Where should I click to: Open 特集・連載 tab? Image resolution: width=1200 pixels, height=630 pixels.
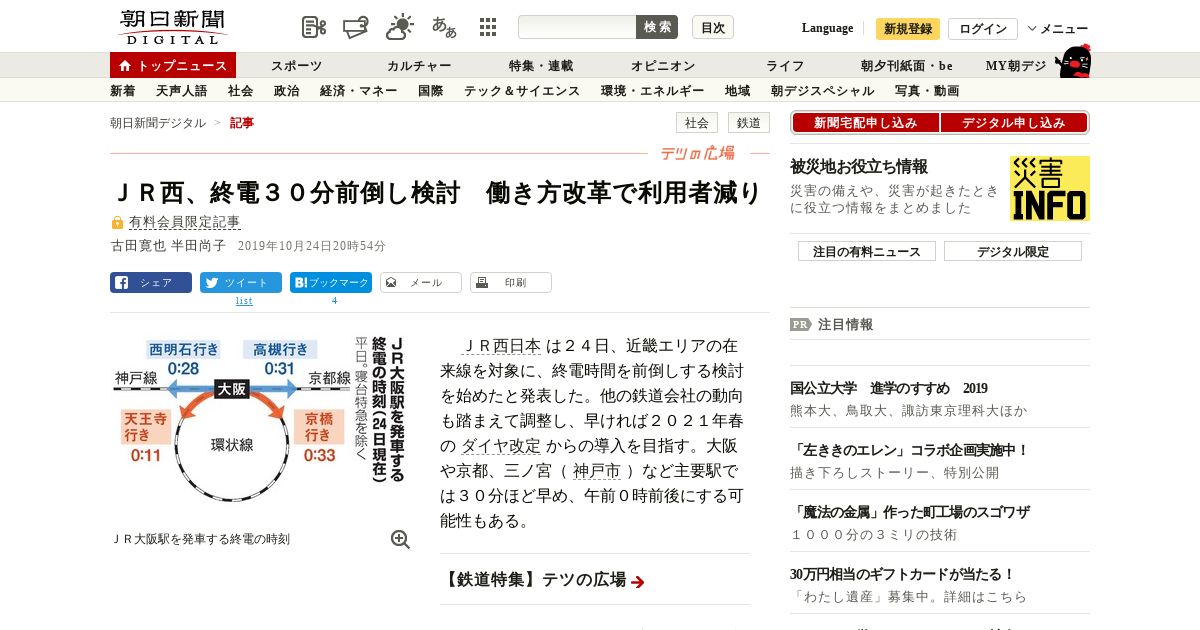(x=541, y=65)
